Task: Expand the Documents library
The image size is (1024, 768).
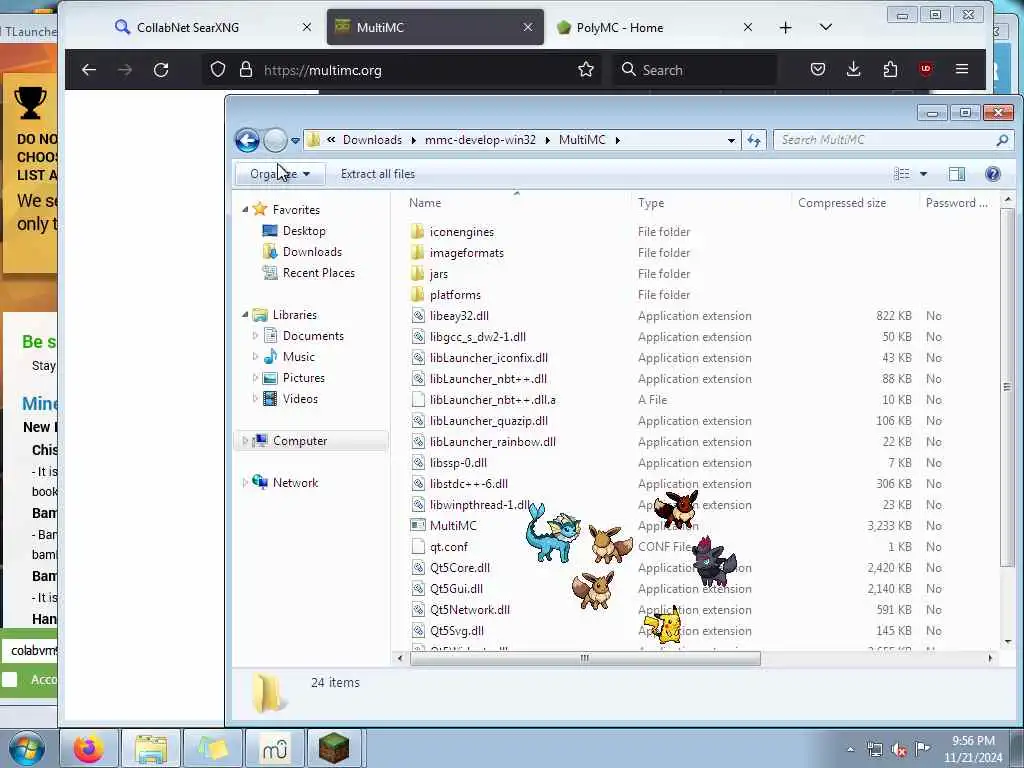Action: (255, 336)
